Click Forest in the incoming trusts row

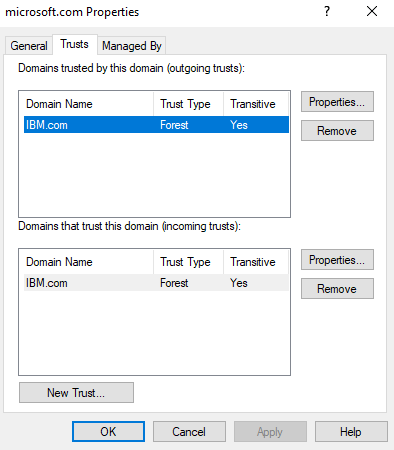(x=174, y=283)
